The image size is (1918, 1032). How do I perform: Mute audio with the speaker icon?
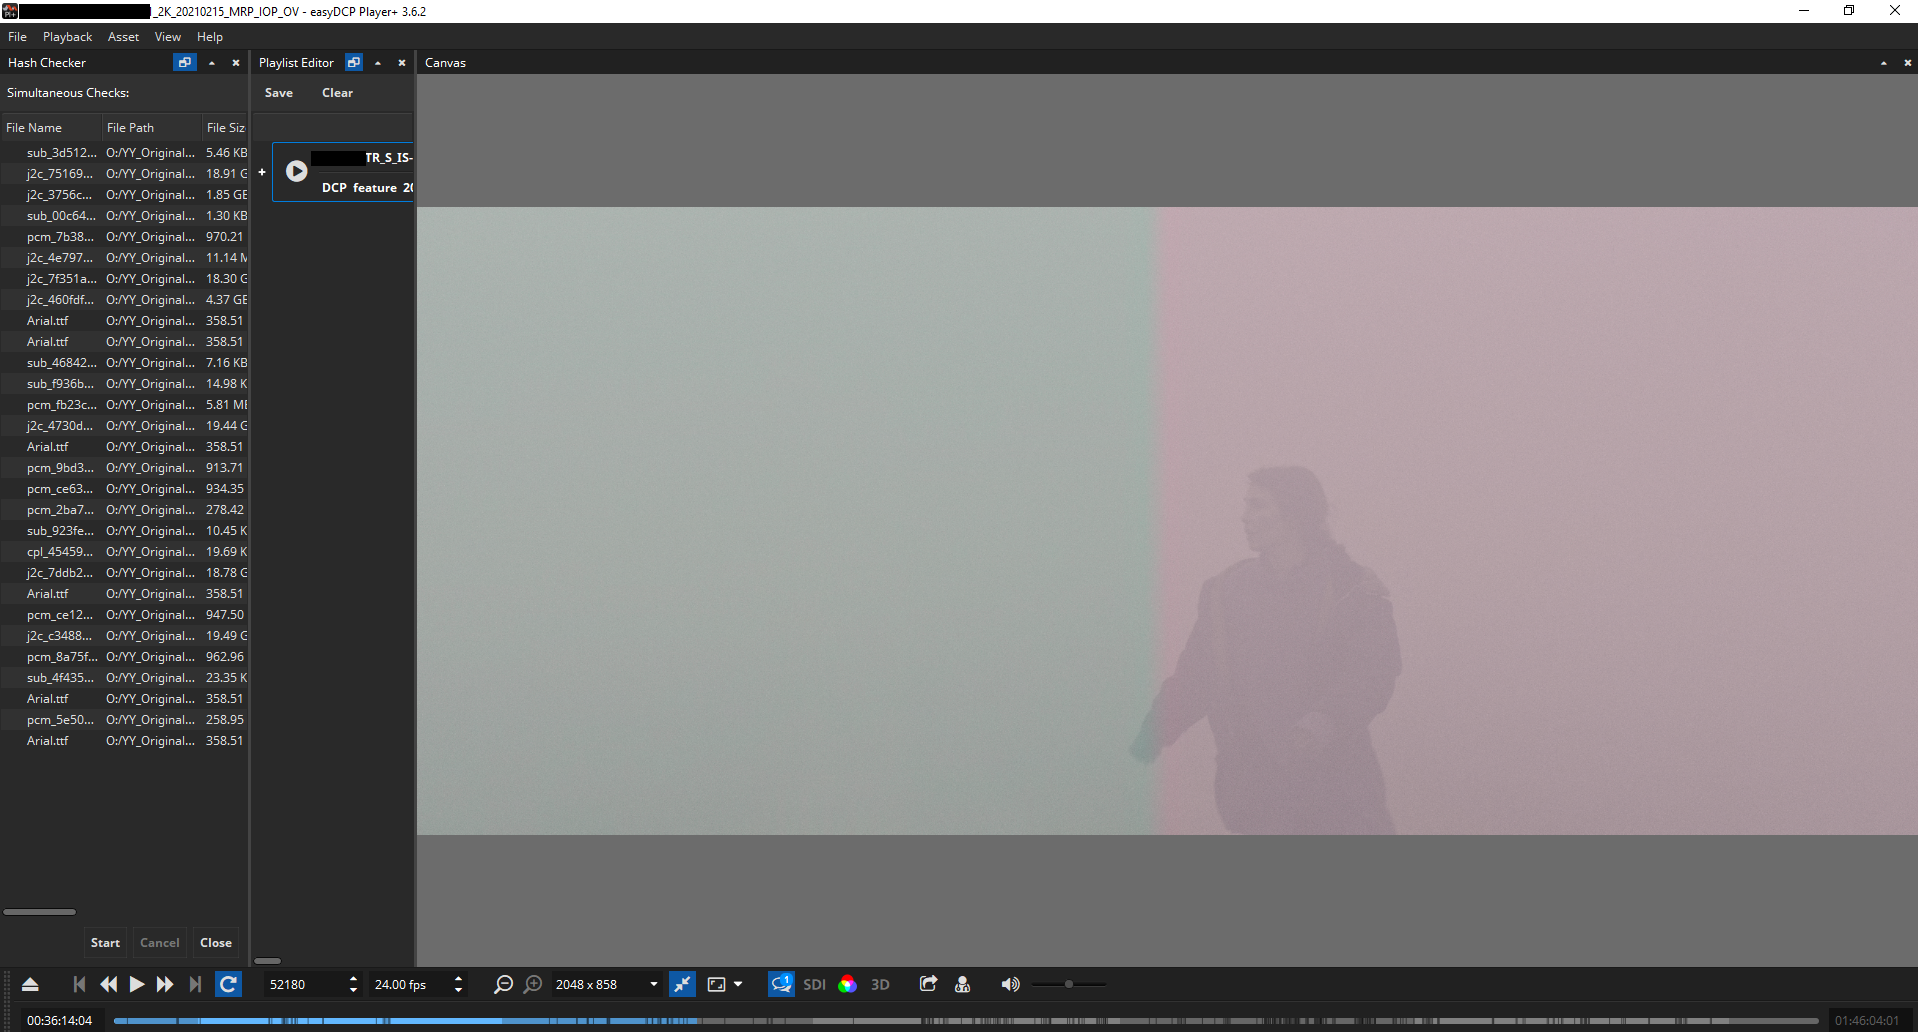[1010, 985]
